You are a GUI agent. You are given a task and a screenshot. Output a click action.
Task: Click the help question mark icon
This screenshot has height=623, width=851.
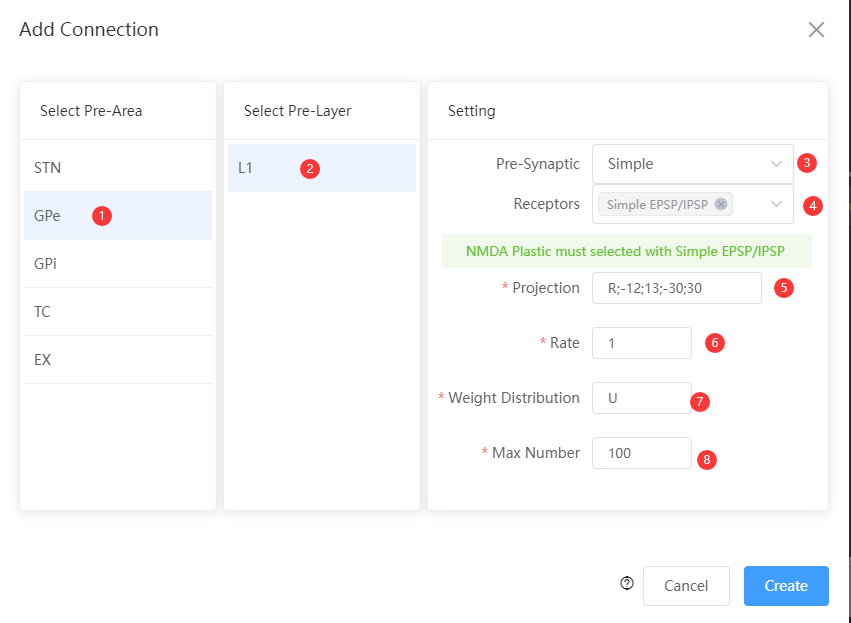[627, 583]
